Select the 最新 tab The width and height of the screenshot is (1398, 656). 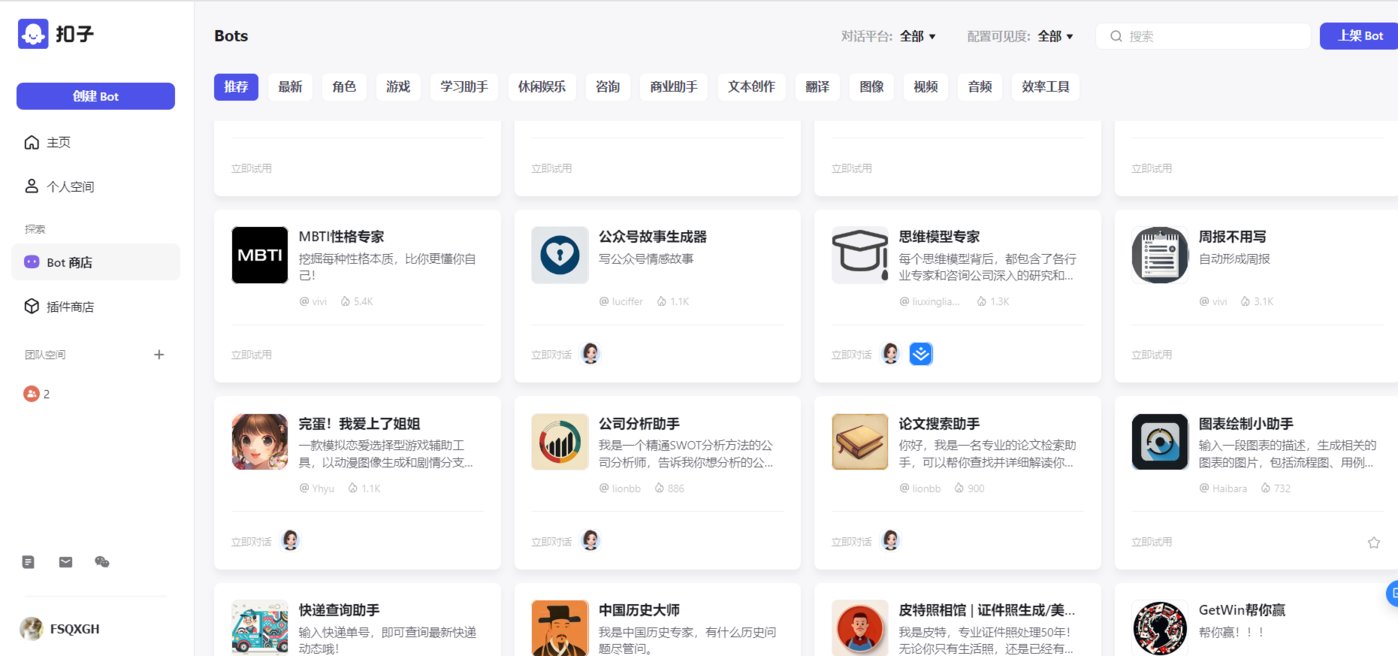coord(290,87)
